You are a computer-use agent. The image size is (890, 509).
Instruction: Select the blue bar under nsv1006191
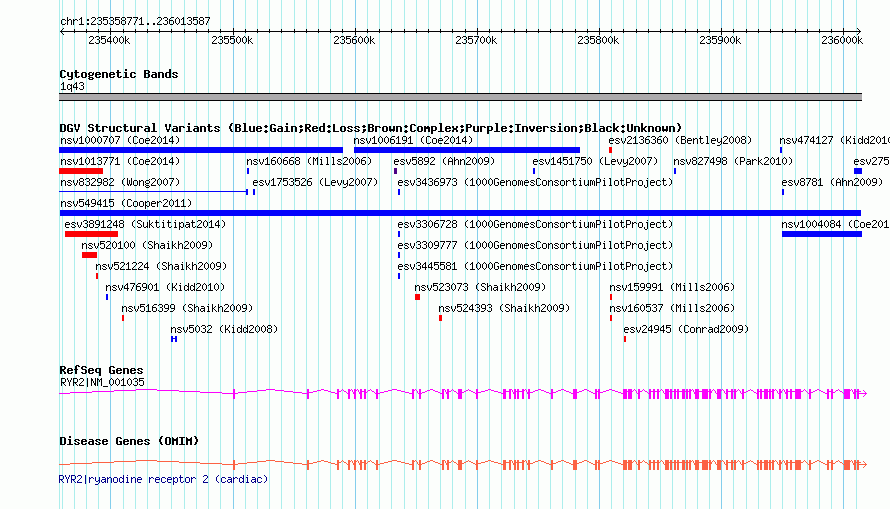point(467,150)
